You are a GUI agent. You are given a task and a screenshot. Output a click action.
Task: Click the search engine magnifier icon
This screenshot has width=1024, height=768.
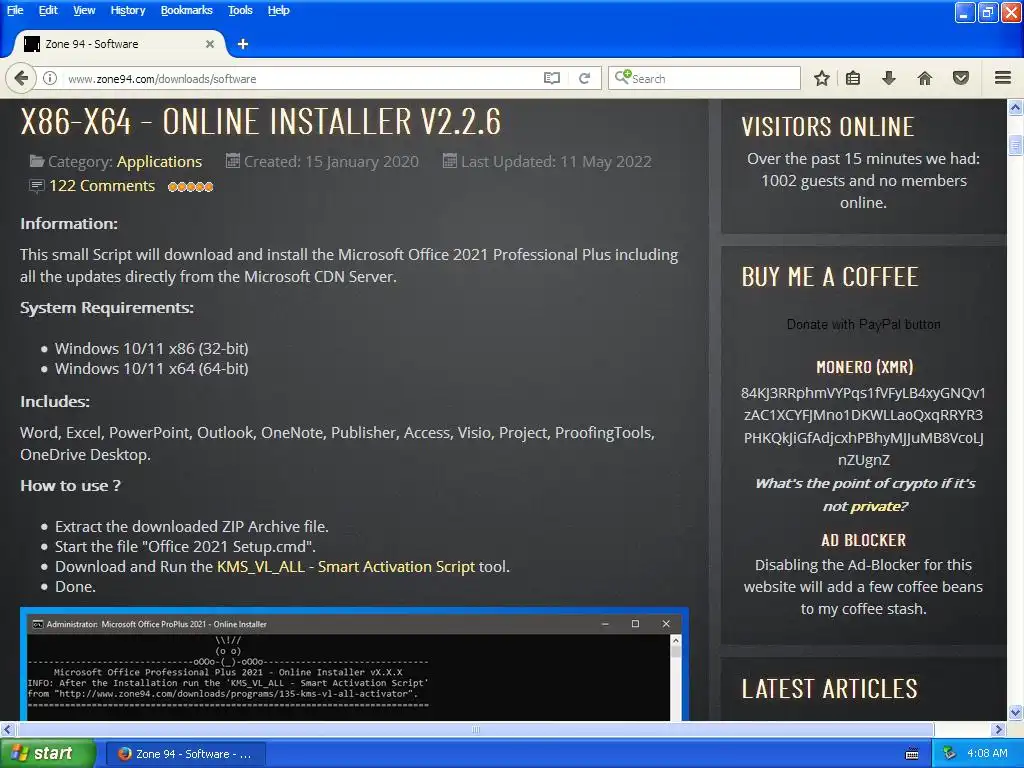(622, 77)
